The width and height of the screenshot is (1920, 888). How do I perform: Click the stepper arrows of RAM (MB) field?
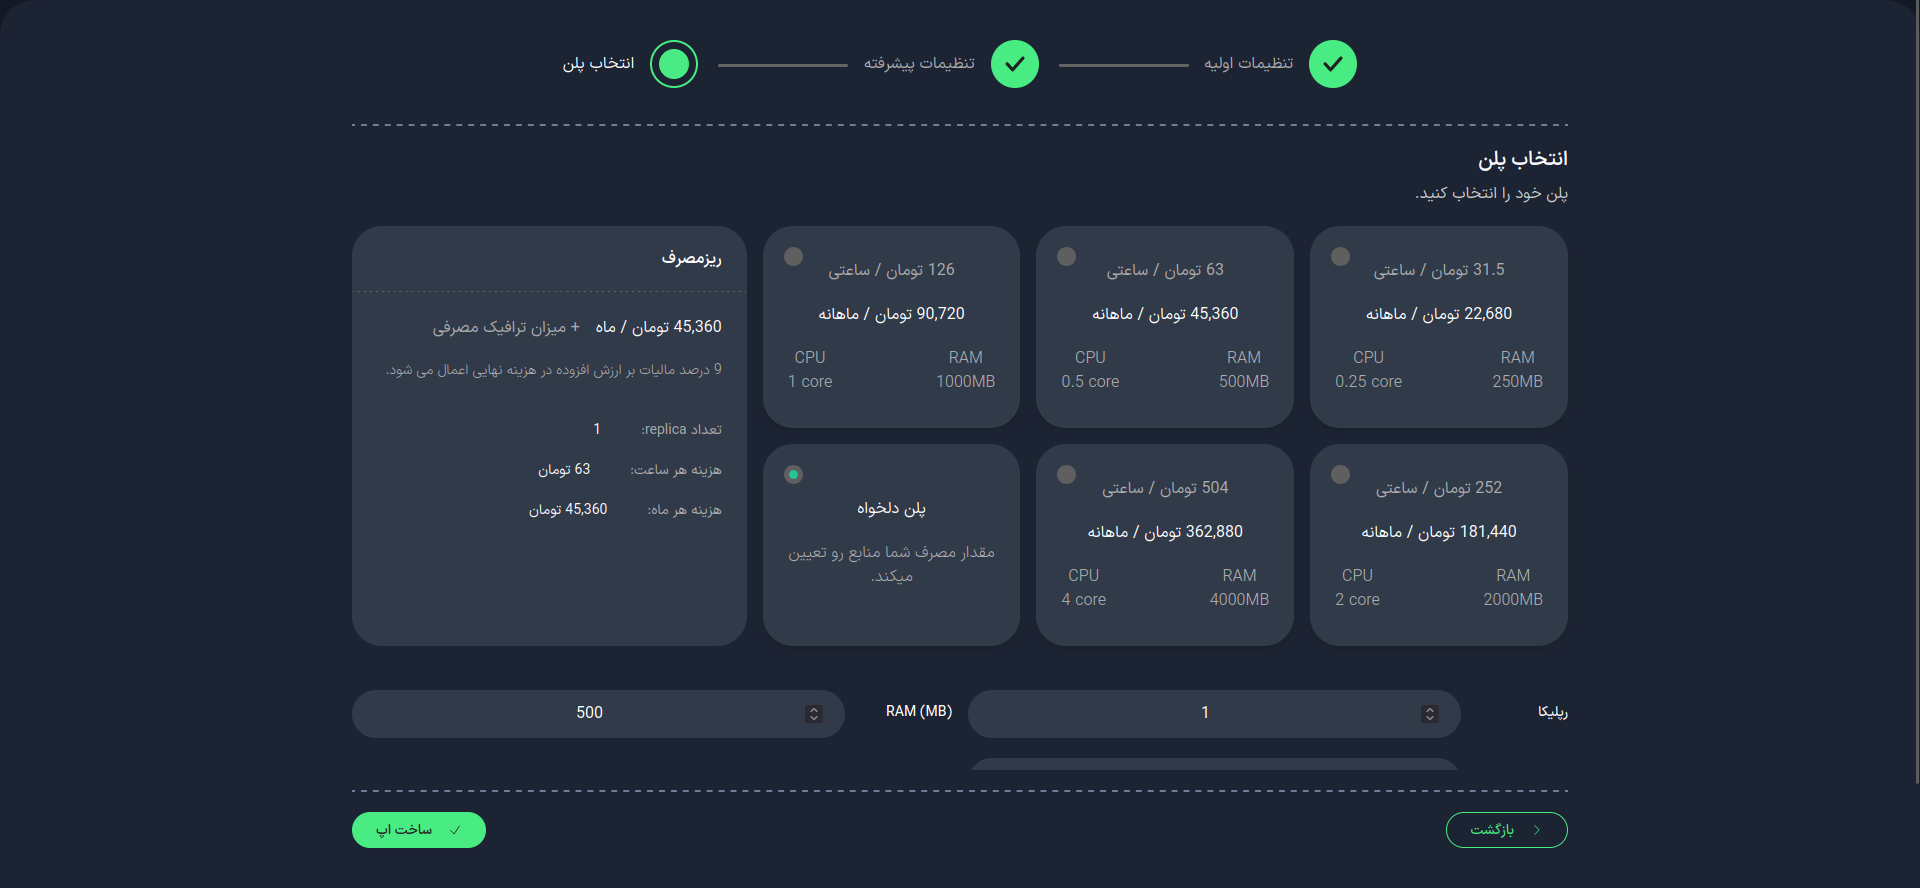(x=814, y=714)
